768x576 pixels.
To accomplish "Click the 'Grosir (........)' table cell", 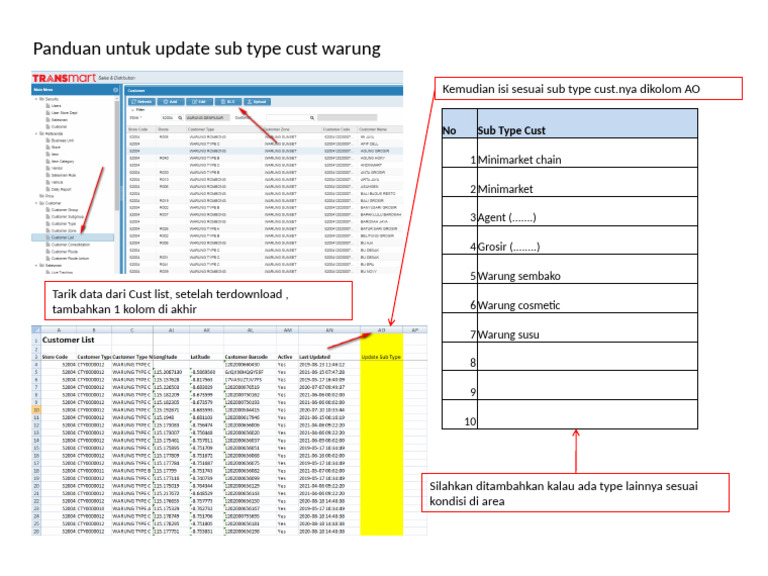I will point(587,240).
